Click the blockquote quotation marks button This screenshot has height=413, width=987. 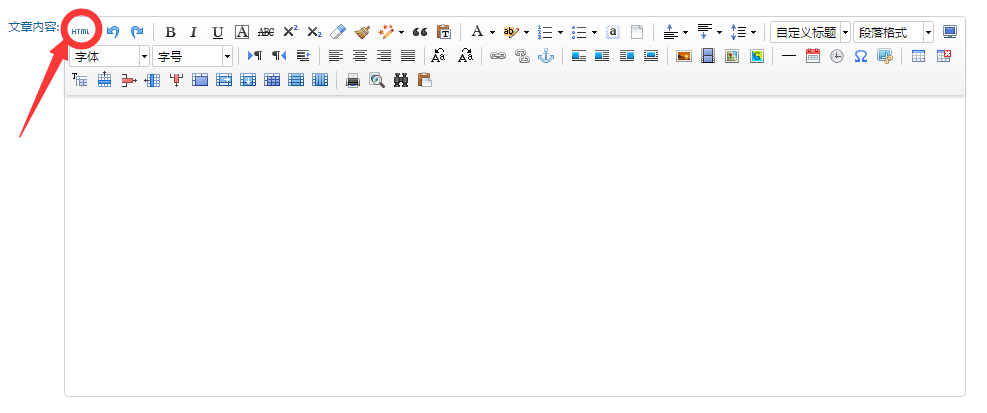420,32
